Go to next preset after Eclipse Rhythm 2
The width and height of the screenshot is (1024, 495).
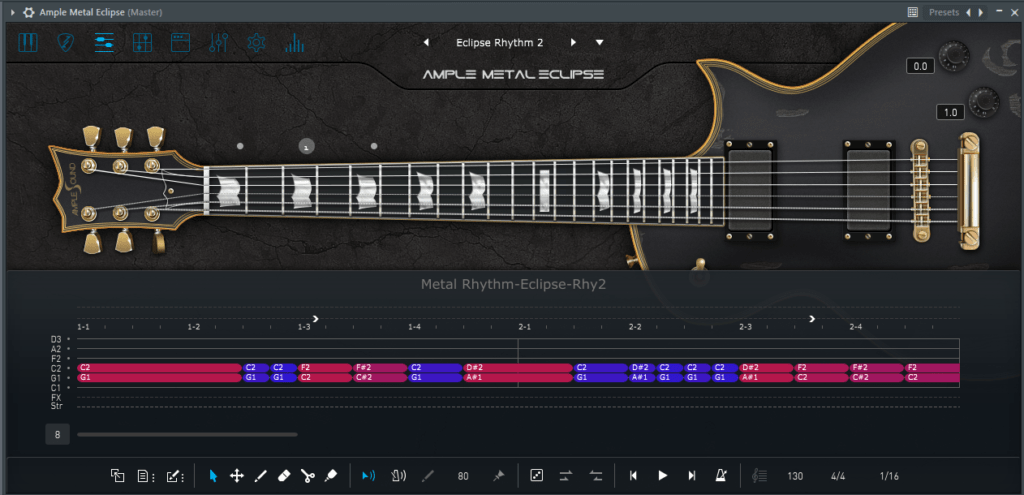pos(573,42)
